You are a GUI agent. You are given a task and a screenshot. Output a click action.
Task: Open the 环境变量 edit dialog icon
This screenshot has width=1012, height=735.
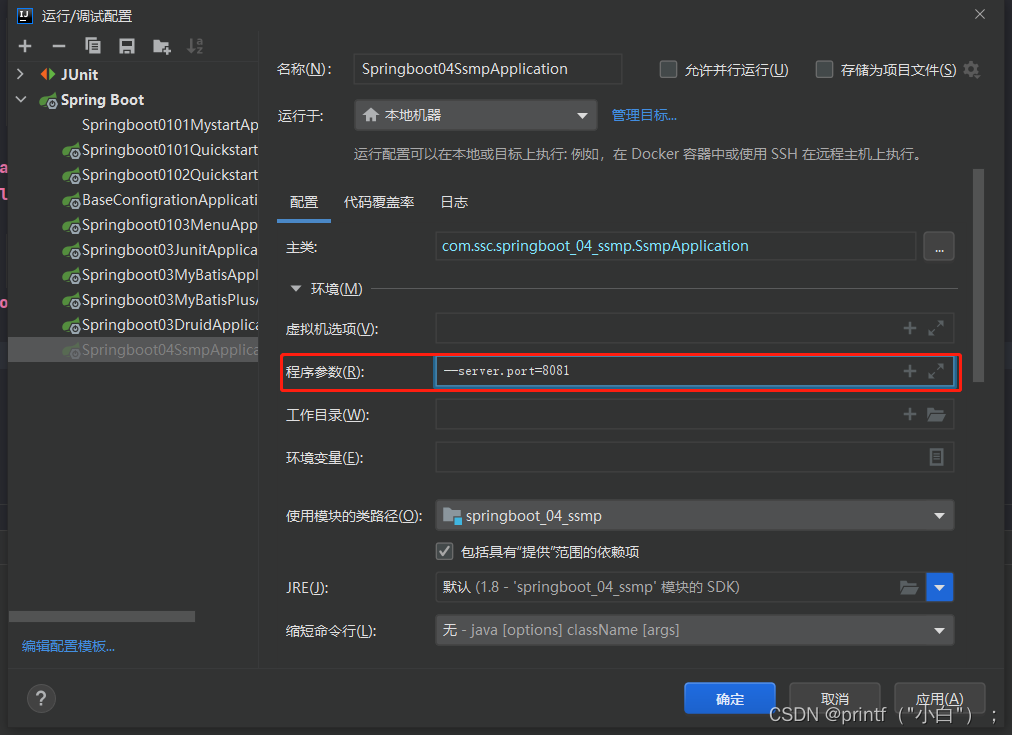tap(936, 457)
